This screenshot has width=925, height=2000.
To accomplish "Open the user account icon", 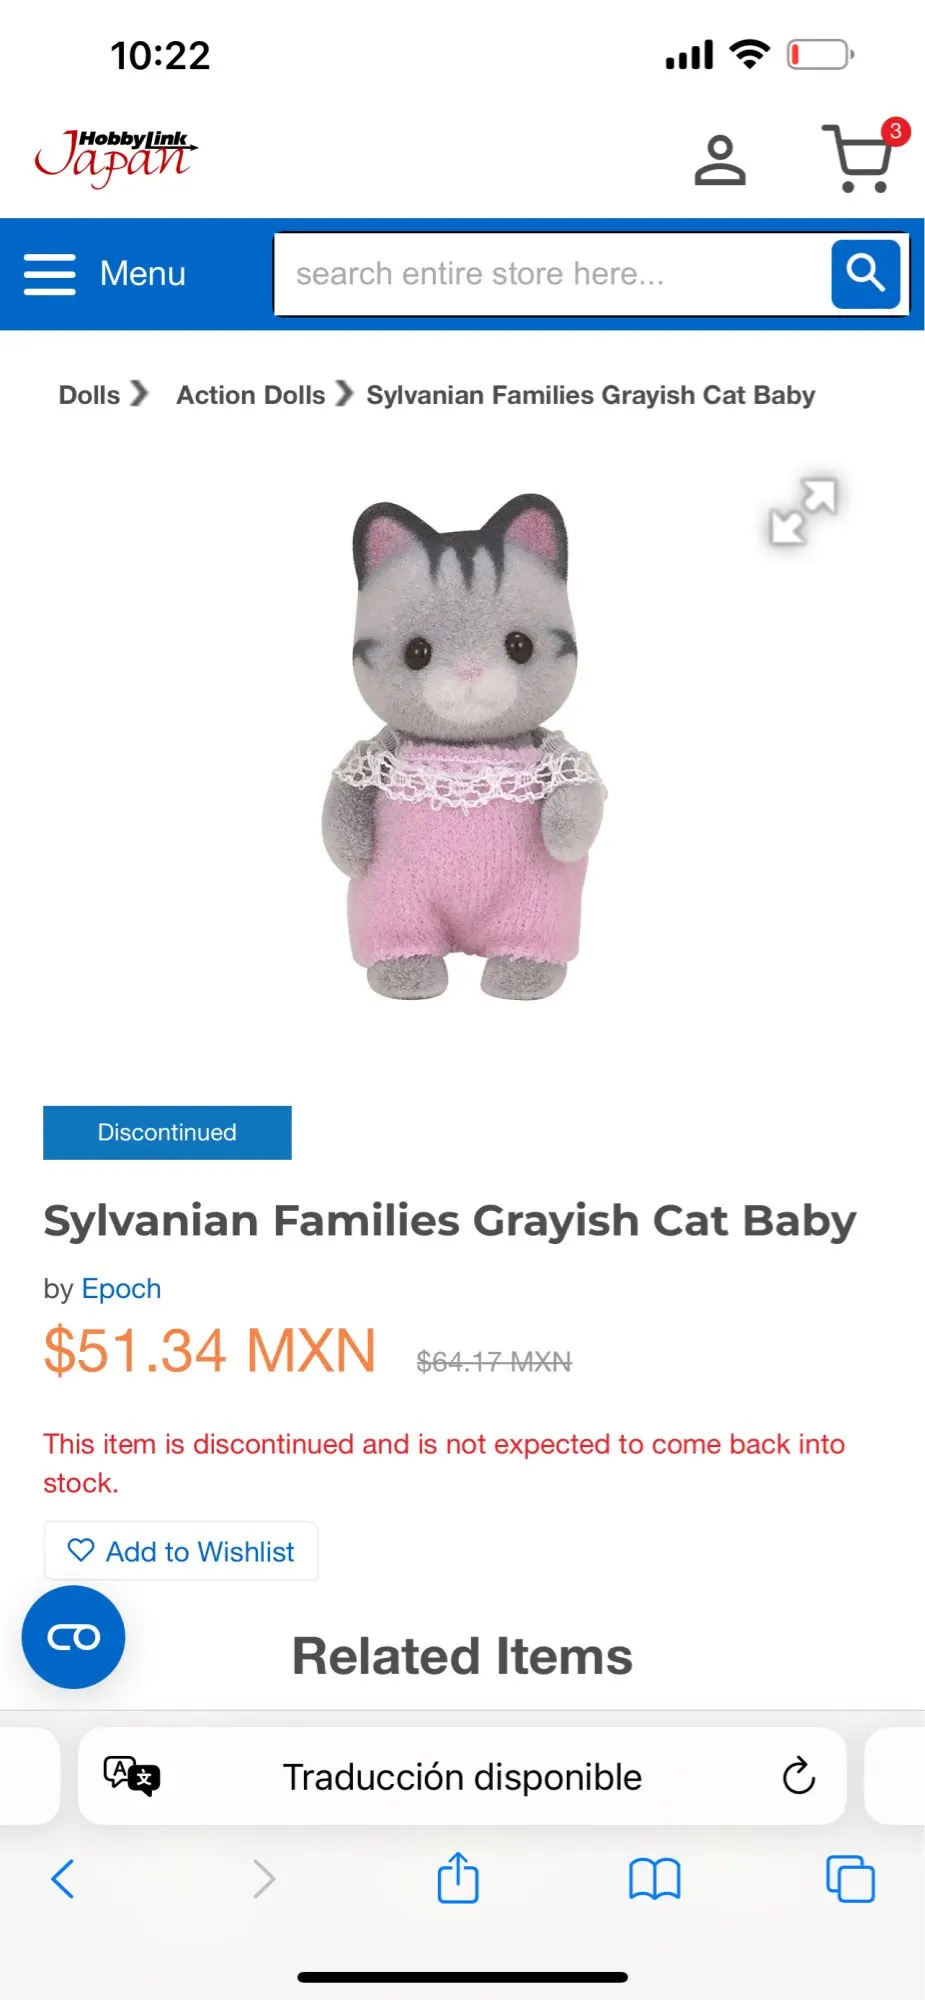I will click(x=720, y=160).
